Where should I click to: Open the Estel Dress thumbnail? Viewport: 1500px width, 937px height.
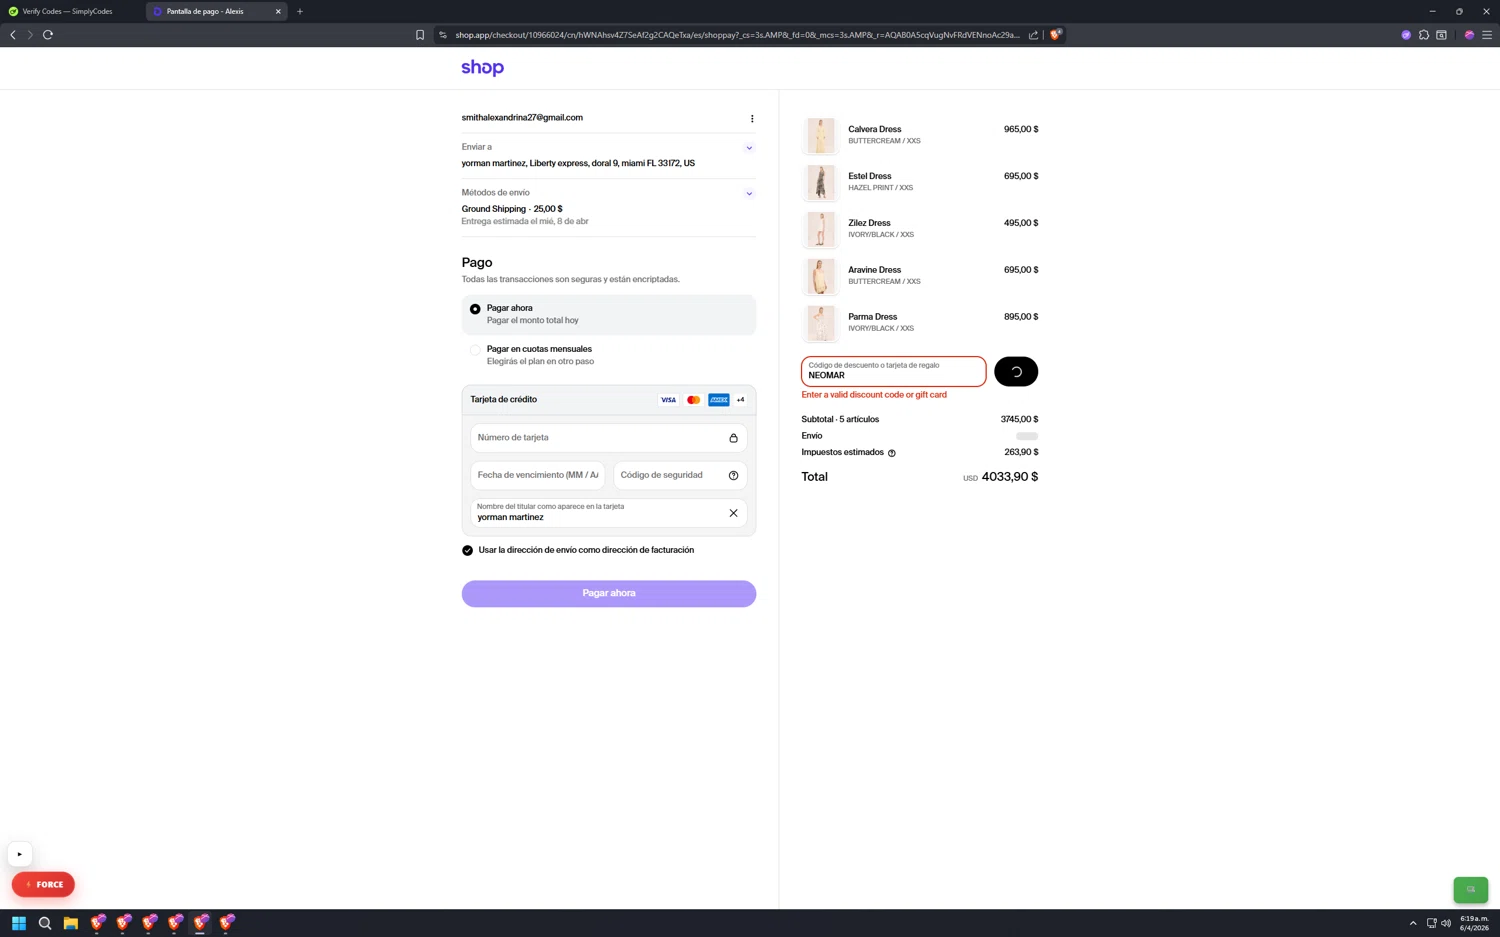click(x=821, y=182)
